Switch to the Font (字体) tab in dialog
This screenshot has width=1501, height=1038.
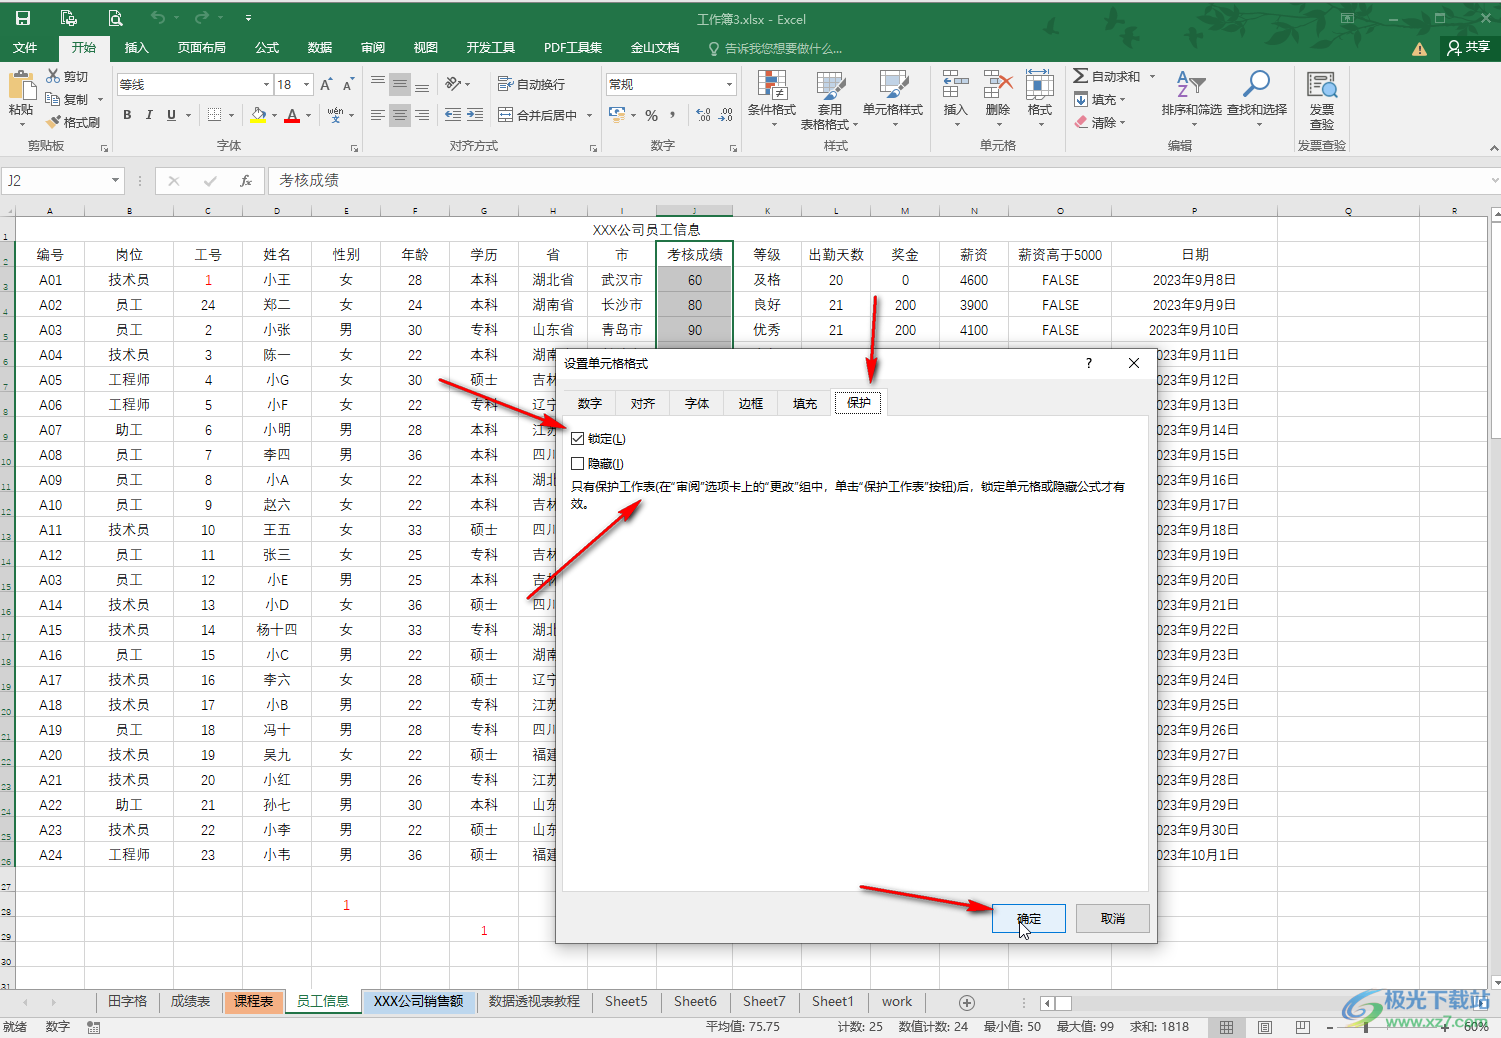coord(697,403)
